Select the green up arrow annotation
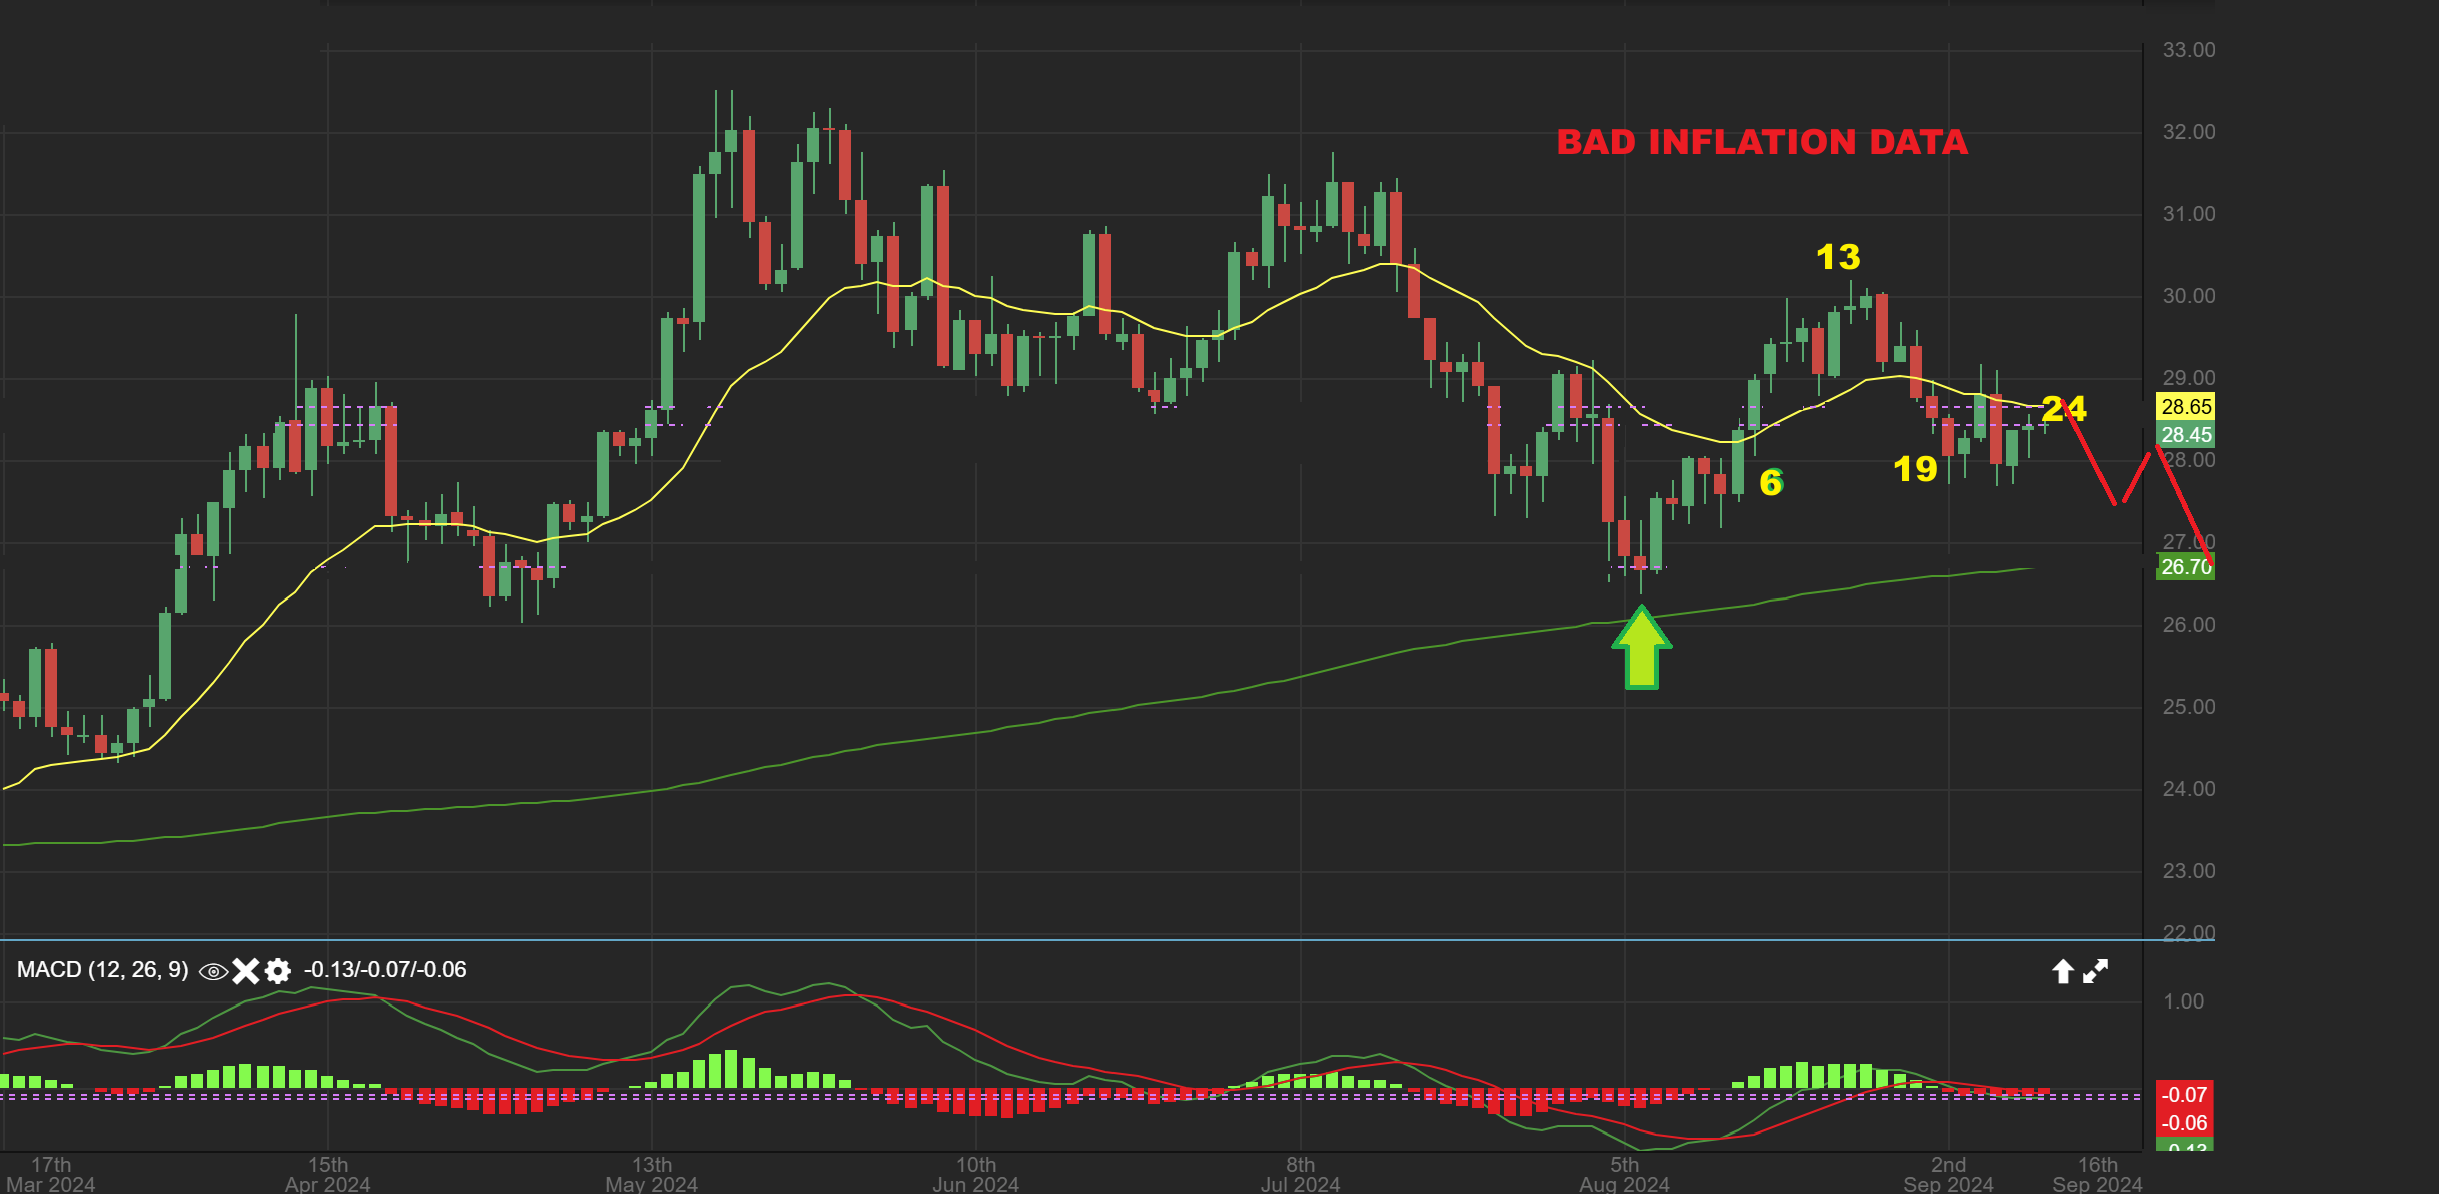This screenshot has width=2439, height=1194. pyautogui.click(x=1641, y=649)
